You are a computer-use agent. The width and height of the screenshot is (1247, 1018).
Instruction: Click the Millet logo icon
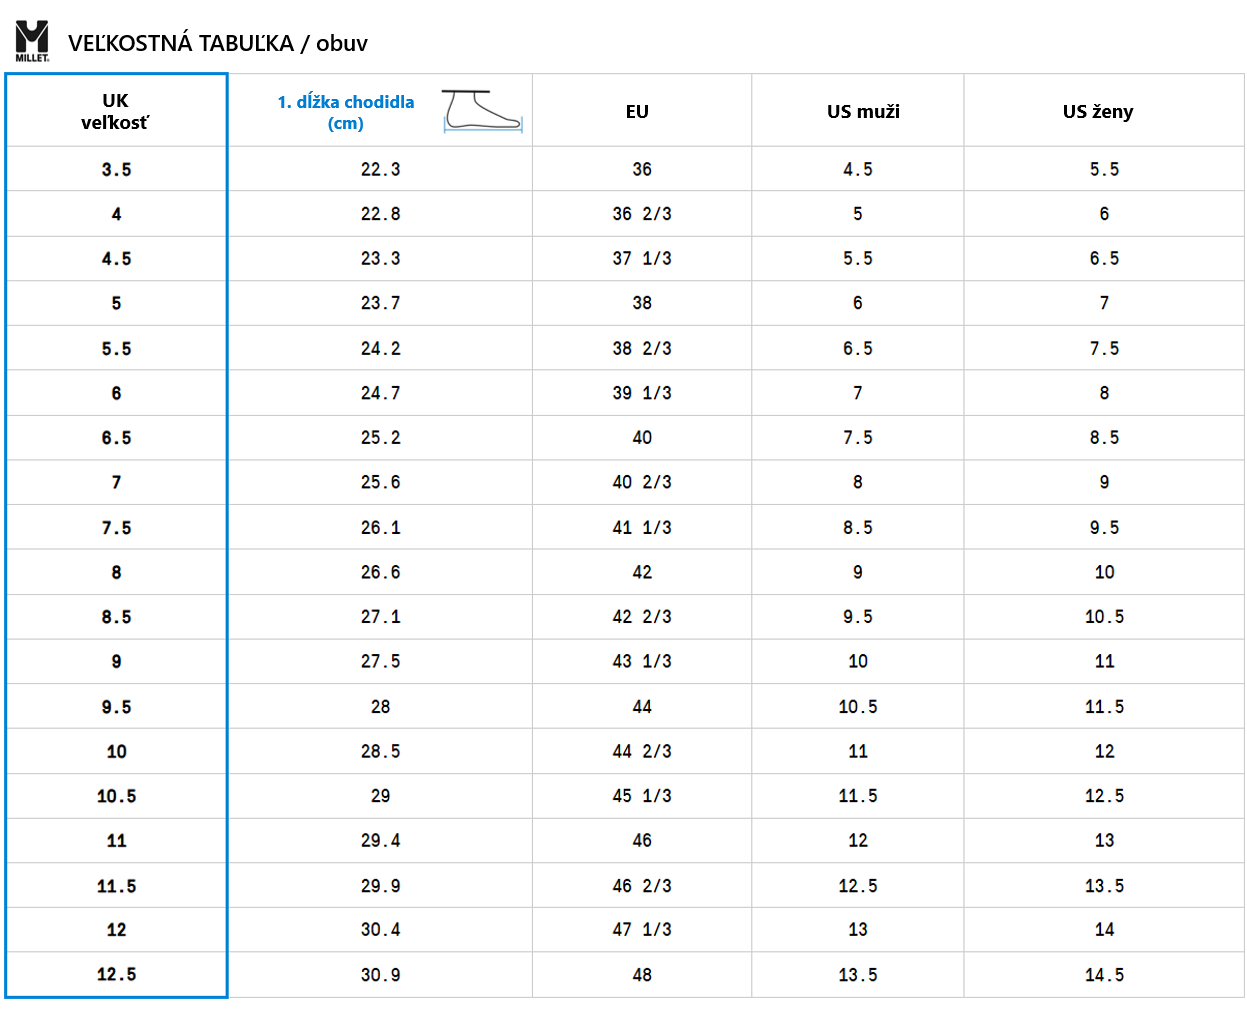(x=32, y=41)
